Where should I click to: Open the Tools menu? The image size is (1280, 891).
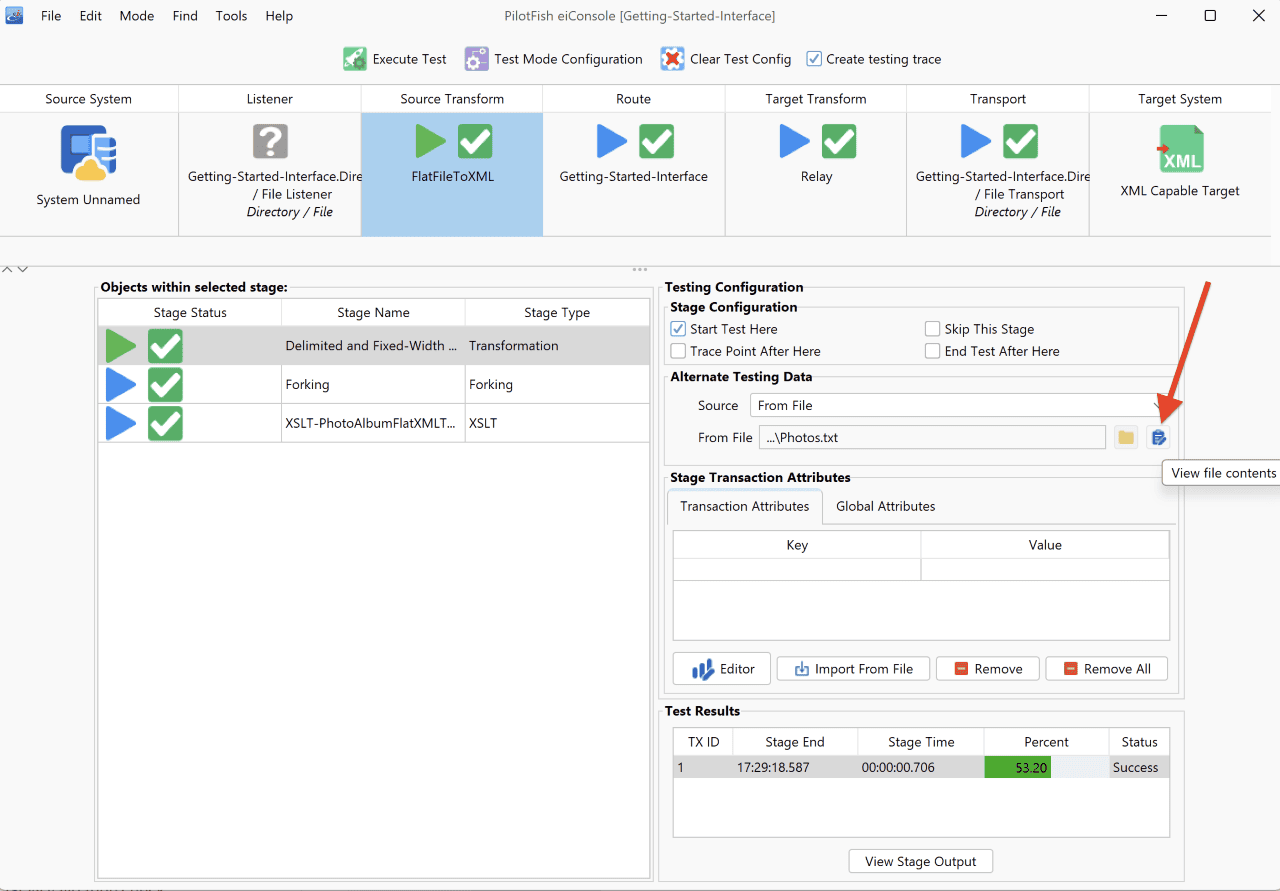(231, 16)
